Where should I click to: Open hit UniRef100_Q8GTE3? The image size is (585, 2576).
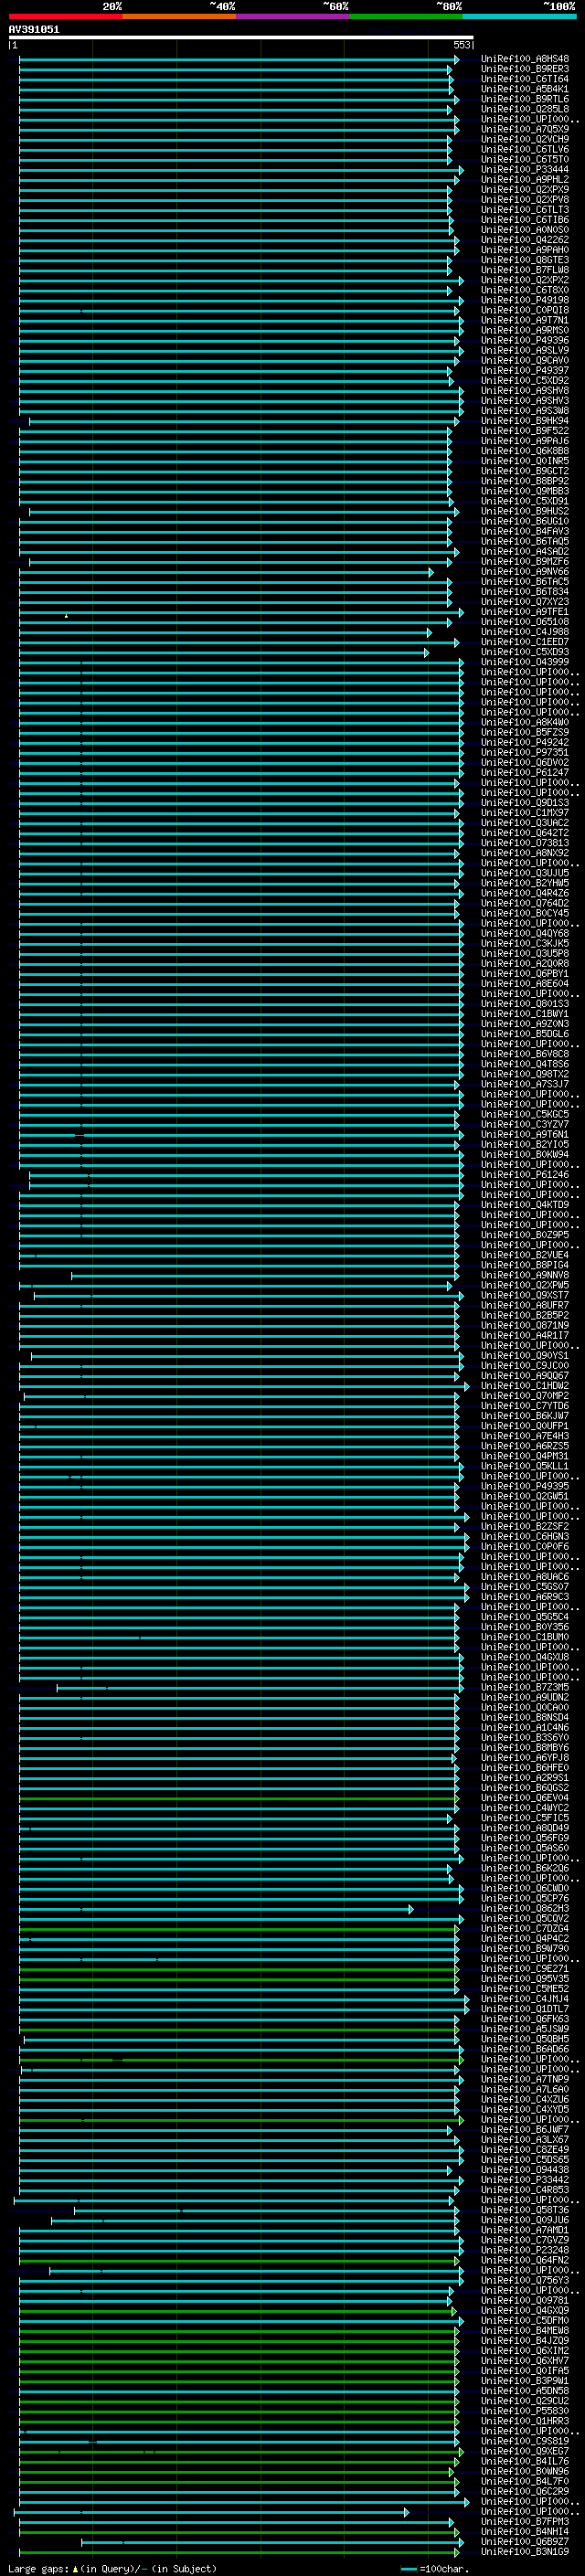point(524,260)
